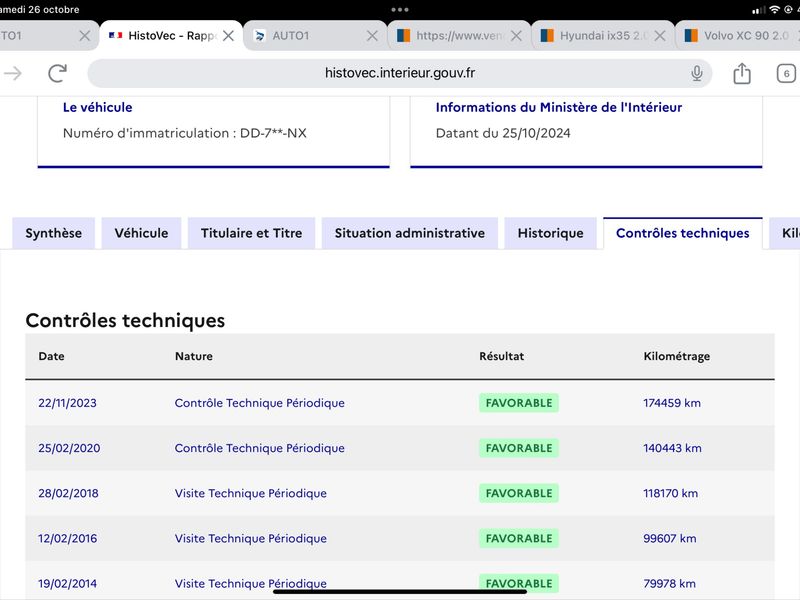Click Visite Technique Périodique on 28/02/2018 row
Viewport: 800px width, 600px height.
251,493
